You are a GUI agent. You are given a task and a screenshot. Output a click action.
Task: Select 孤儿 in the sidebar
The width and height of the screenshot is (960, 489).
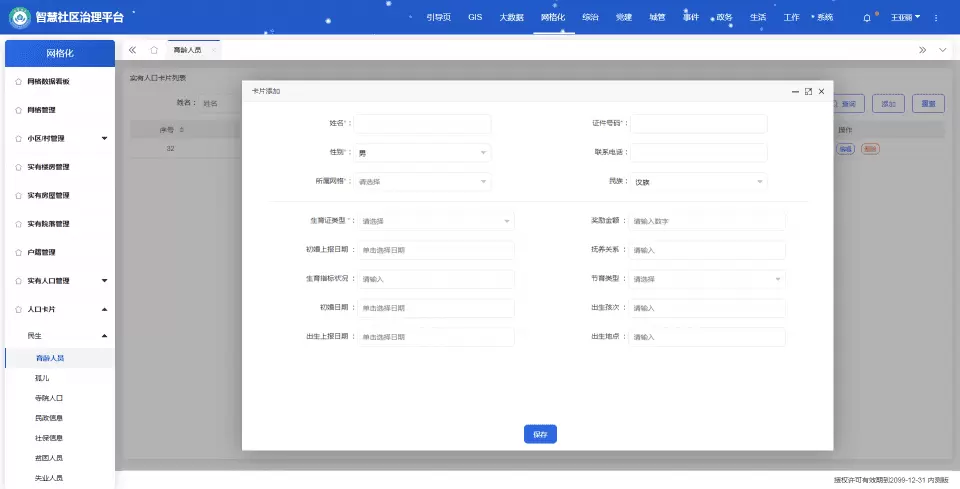click(42, 378)
